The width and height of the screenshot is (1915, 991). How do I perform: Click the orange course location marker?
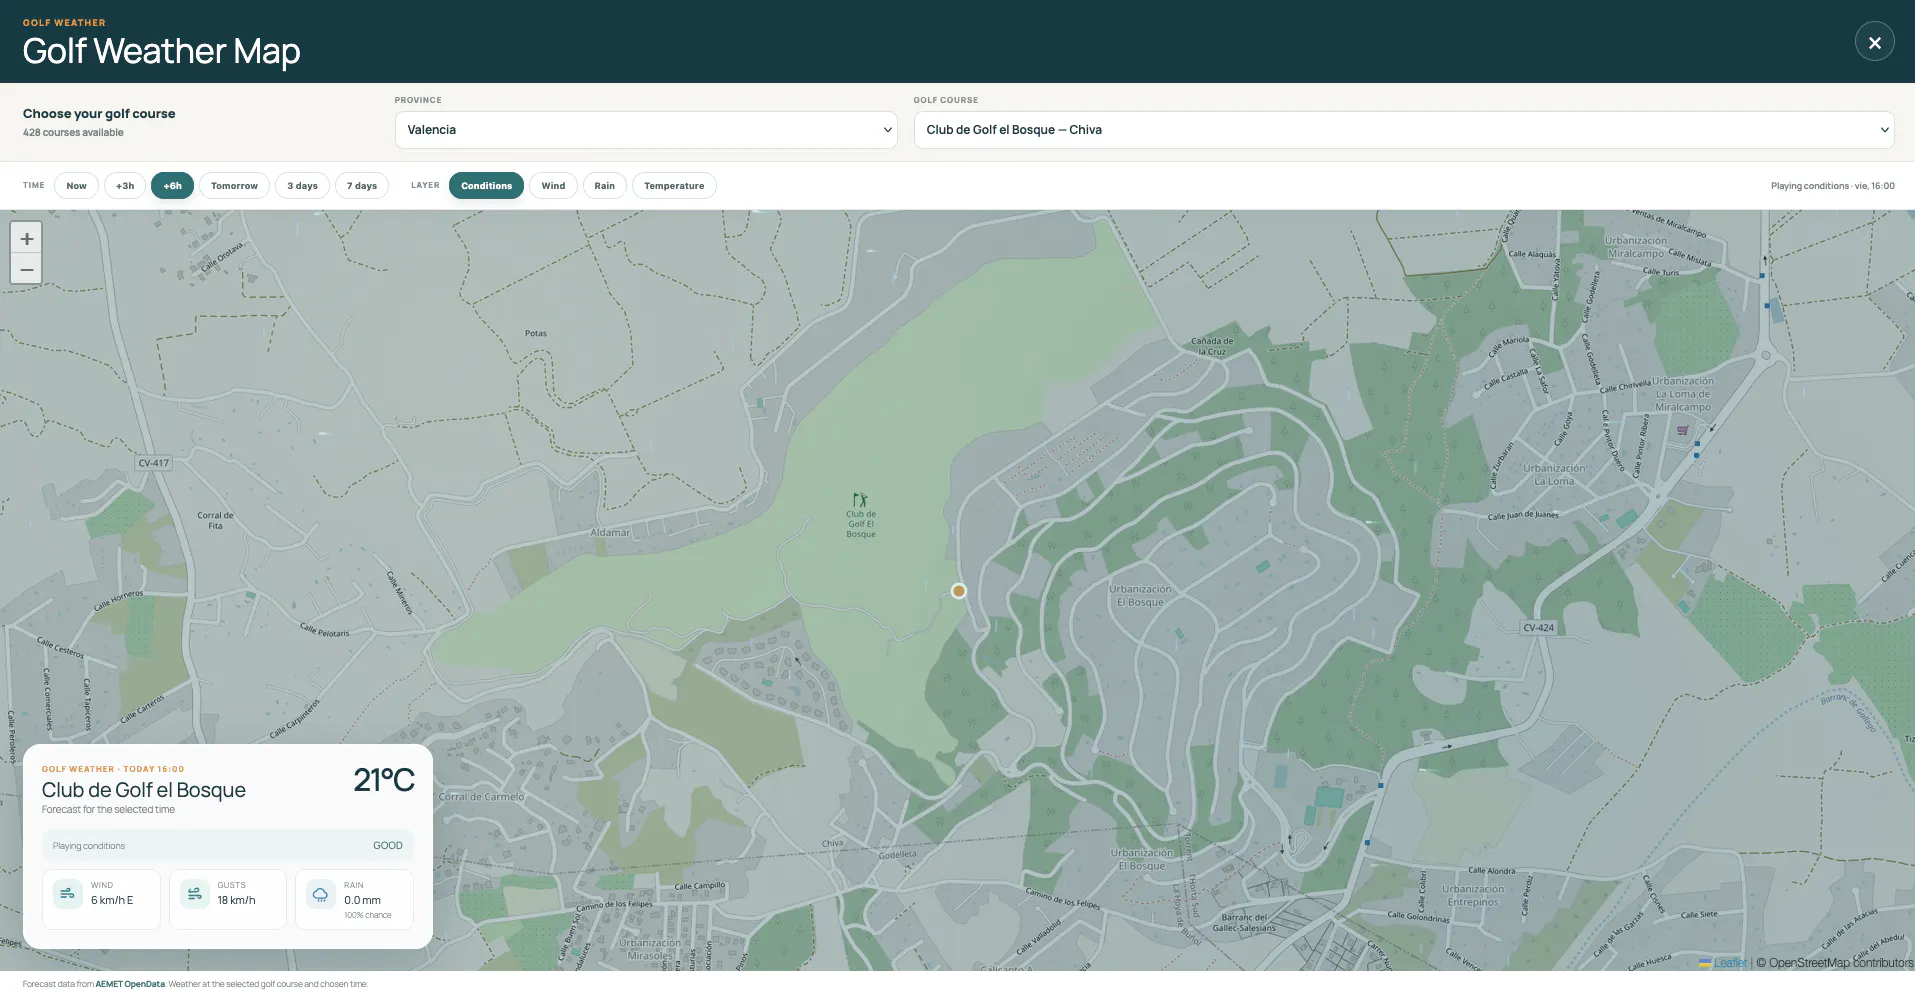click(958, 591)
